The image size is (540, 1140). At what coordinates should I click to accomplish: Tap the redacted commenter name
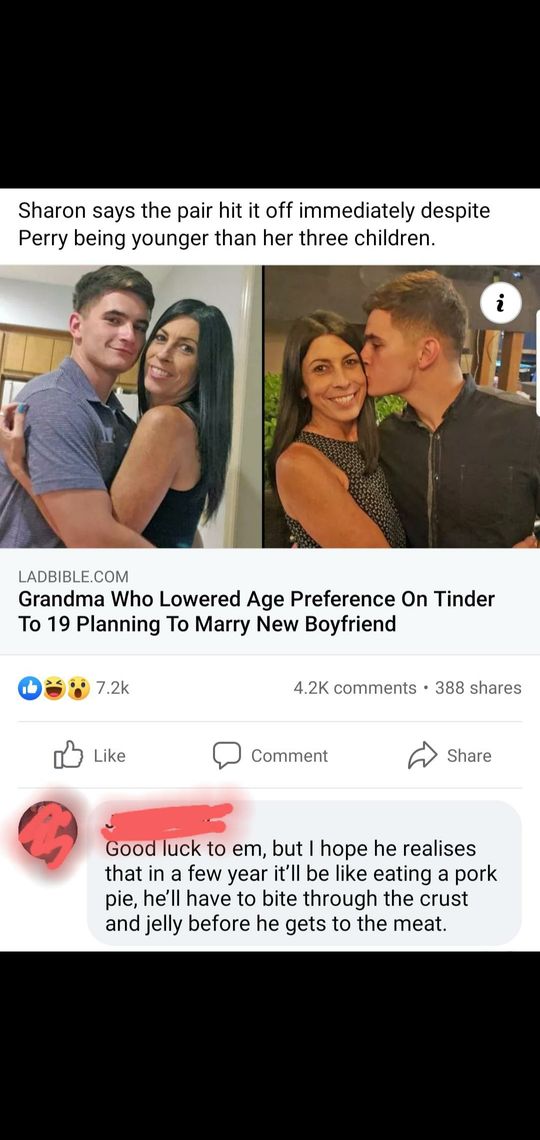[x=169, y=820]
